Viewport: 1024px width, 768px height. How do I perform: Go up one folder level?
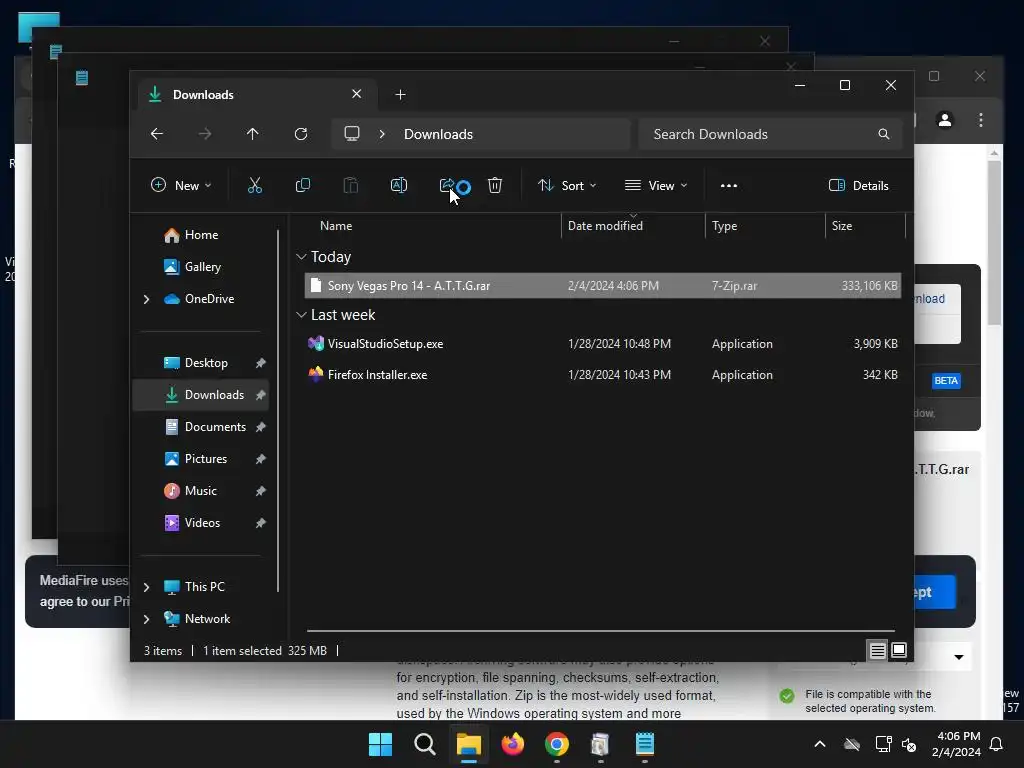pyautogui.click(x=253, y=134)
